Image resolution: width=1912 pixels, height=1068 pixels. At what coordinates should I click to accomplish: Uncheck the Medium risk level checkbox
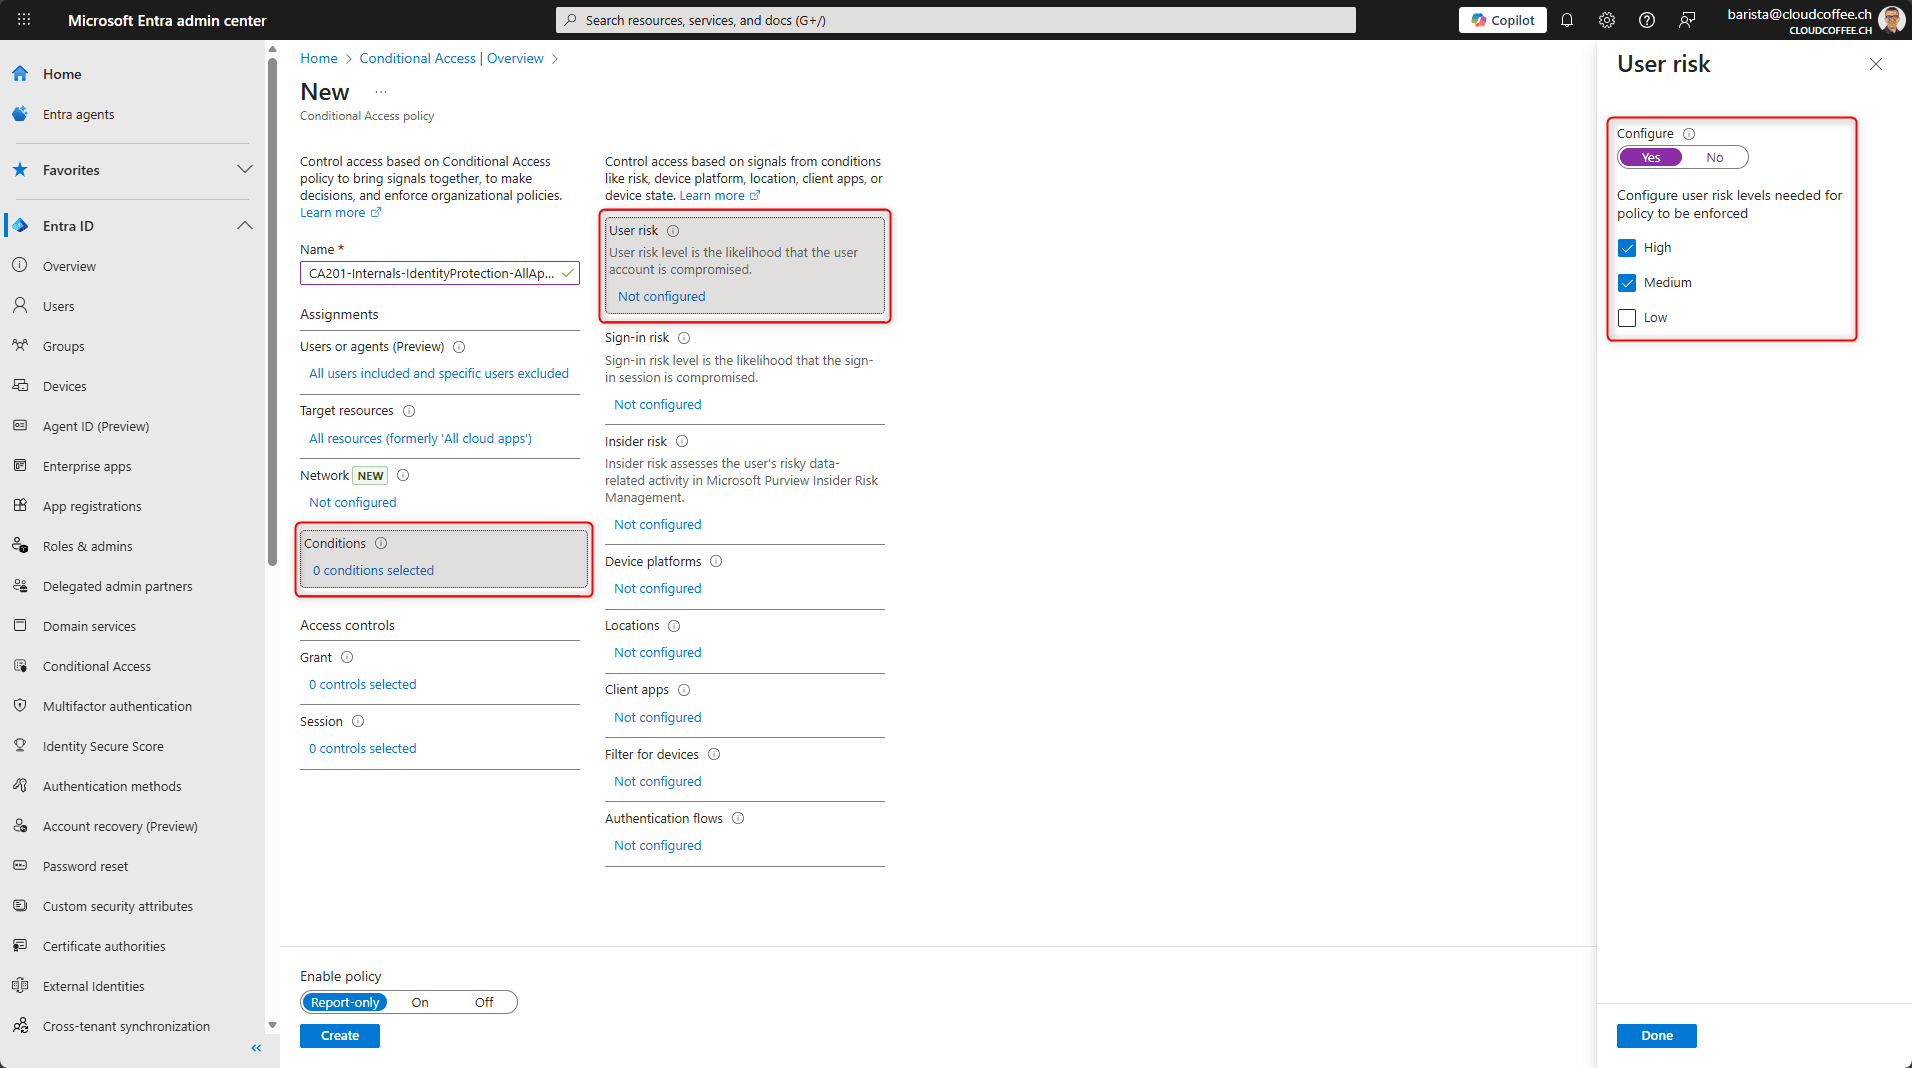click(x=1627, y=283)
